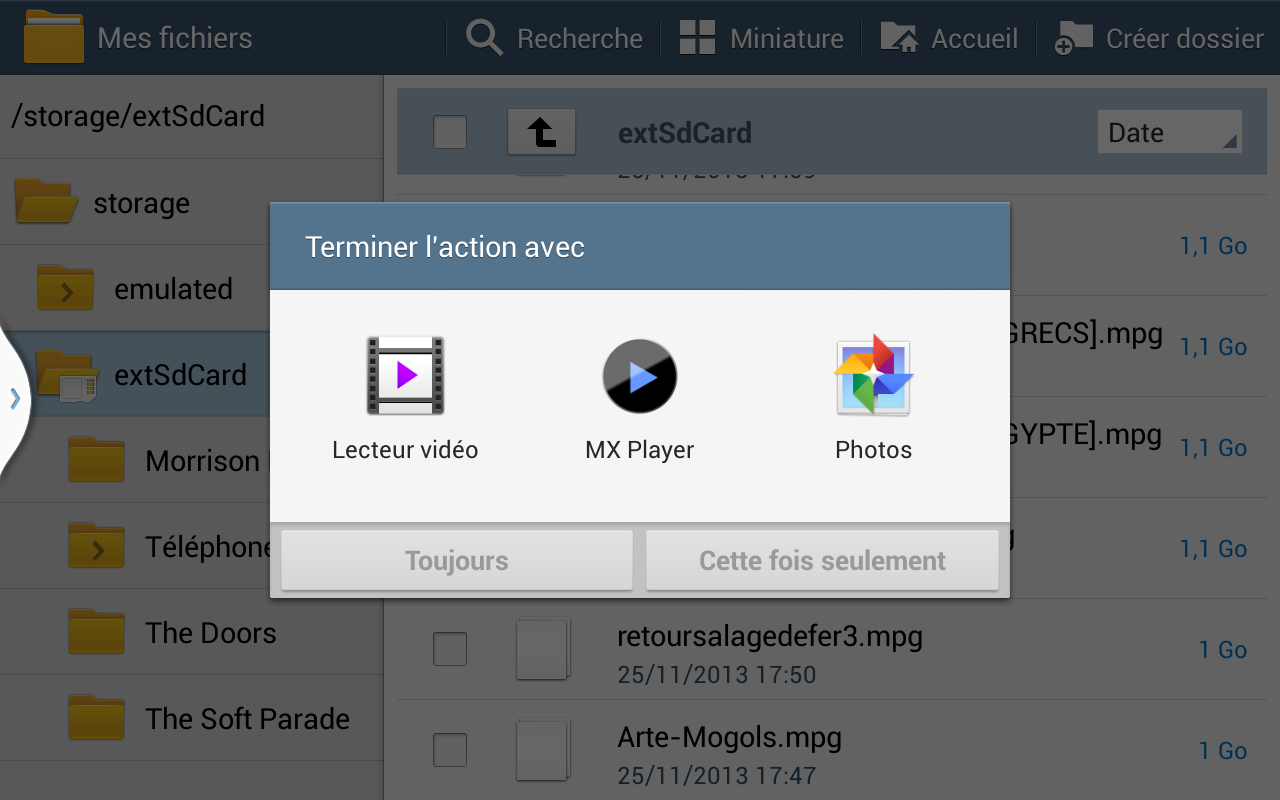Viewport: 1280px width, 800px height.
Task: Click date 25/11/2013 17:50
Action: [717, 675]
